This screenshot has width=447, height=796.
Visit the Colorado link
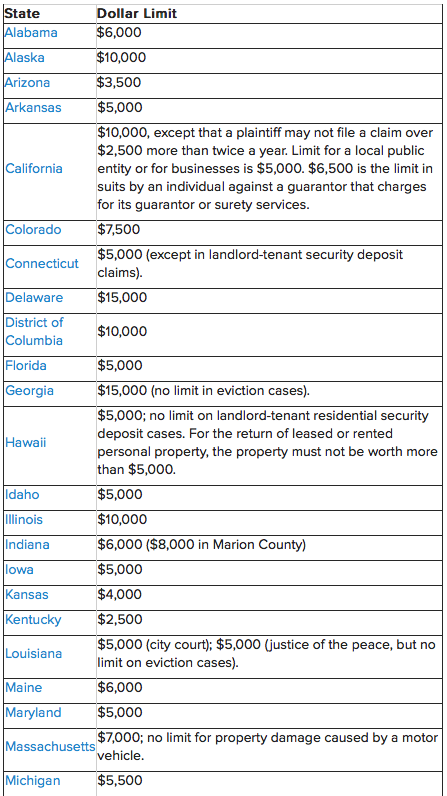[x=33, y=229]
